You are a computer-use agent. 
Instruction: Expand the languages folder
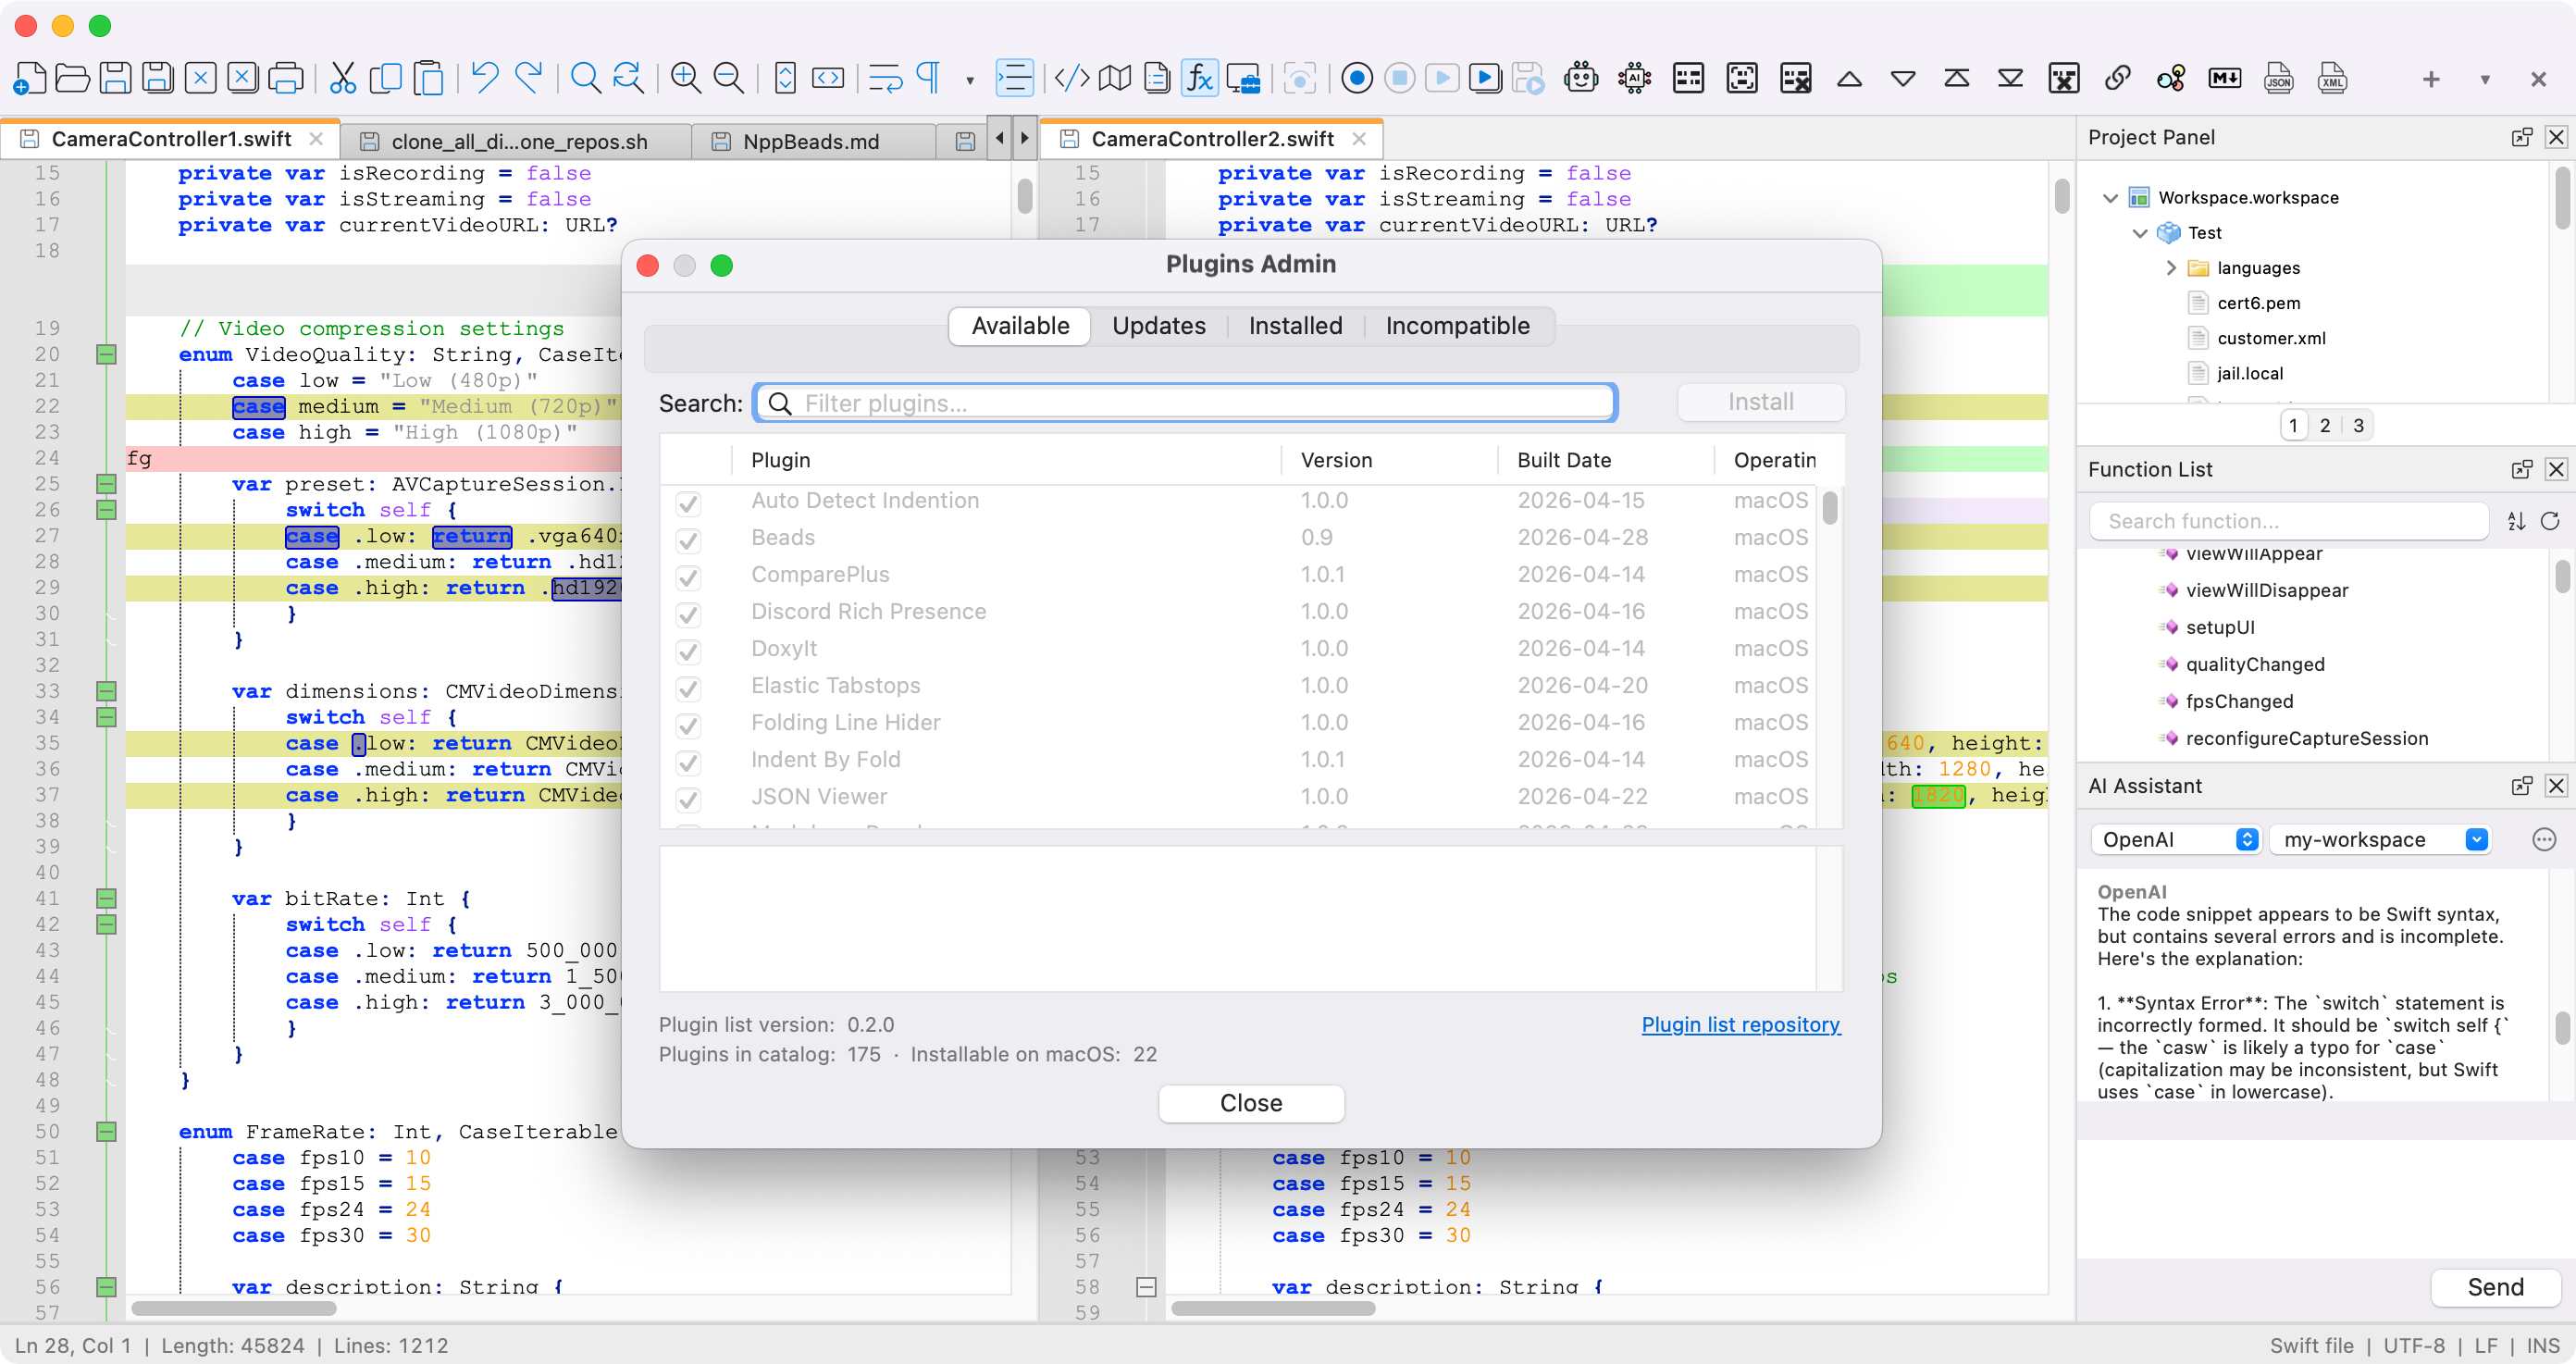pos(2171,268)
